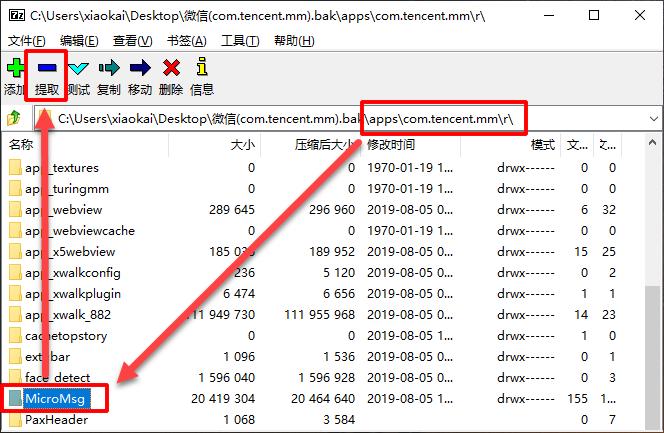Click the up-one-level folder icon
This screenshot has height=433, width=664.
(x=14, y=119)
